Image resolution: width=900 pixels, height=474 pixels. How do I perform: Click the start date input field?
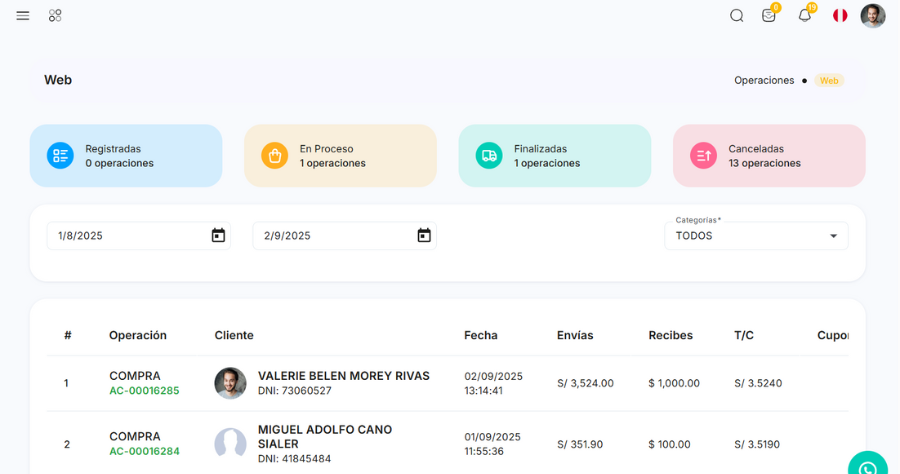point(125,236)
